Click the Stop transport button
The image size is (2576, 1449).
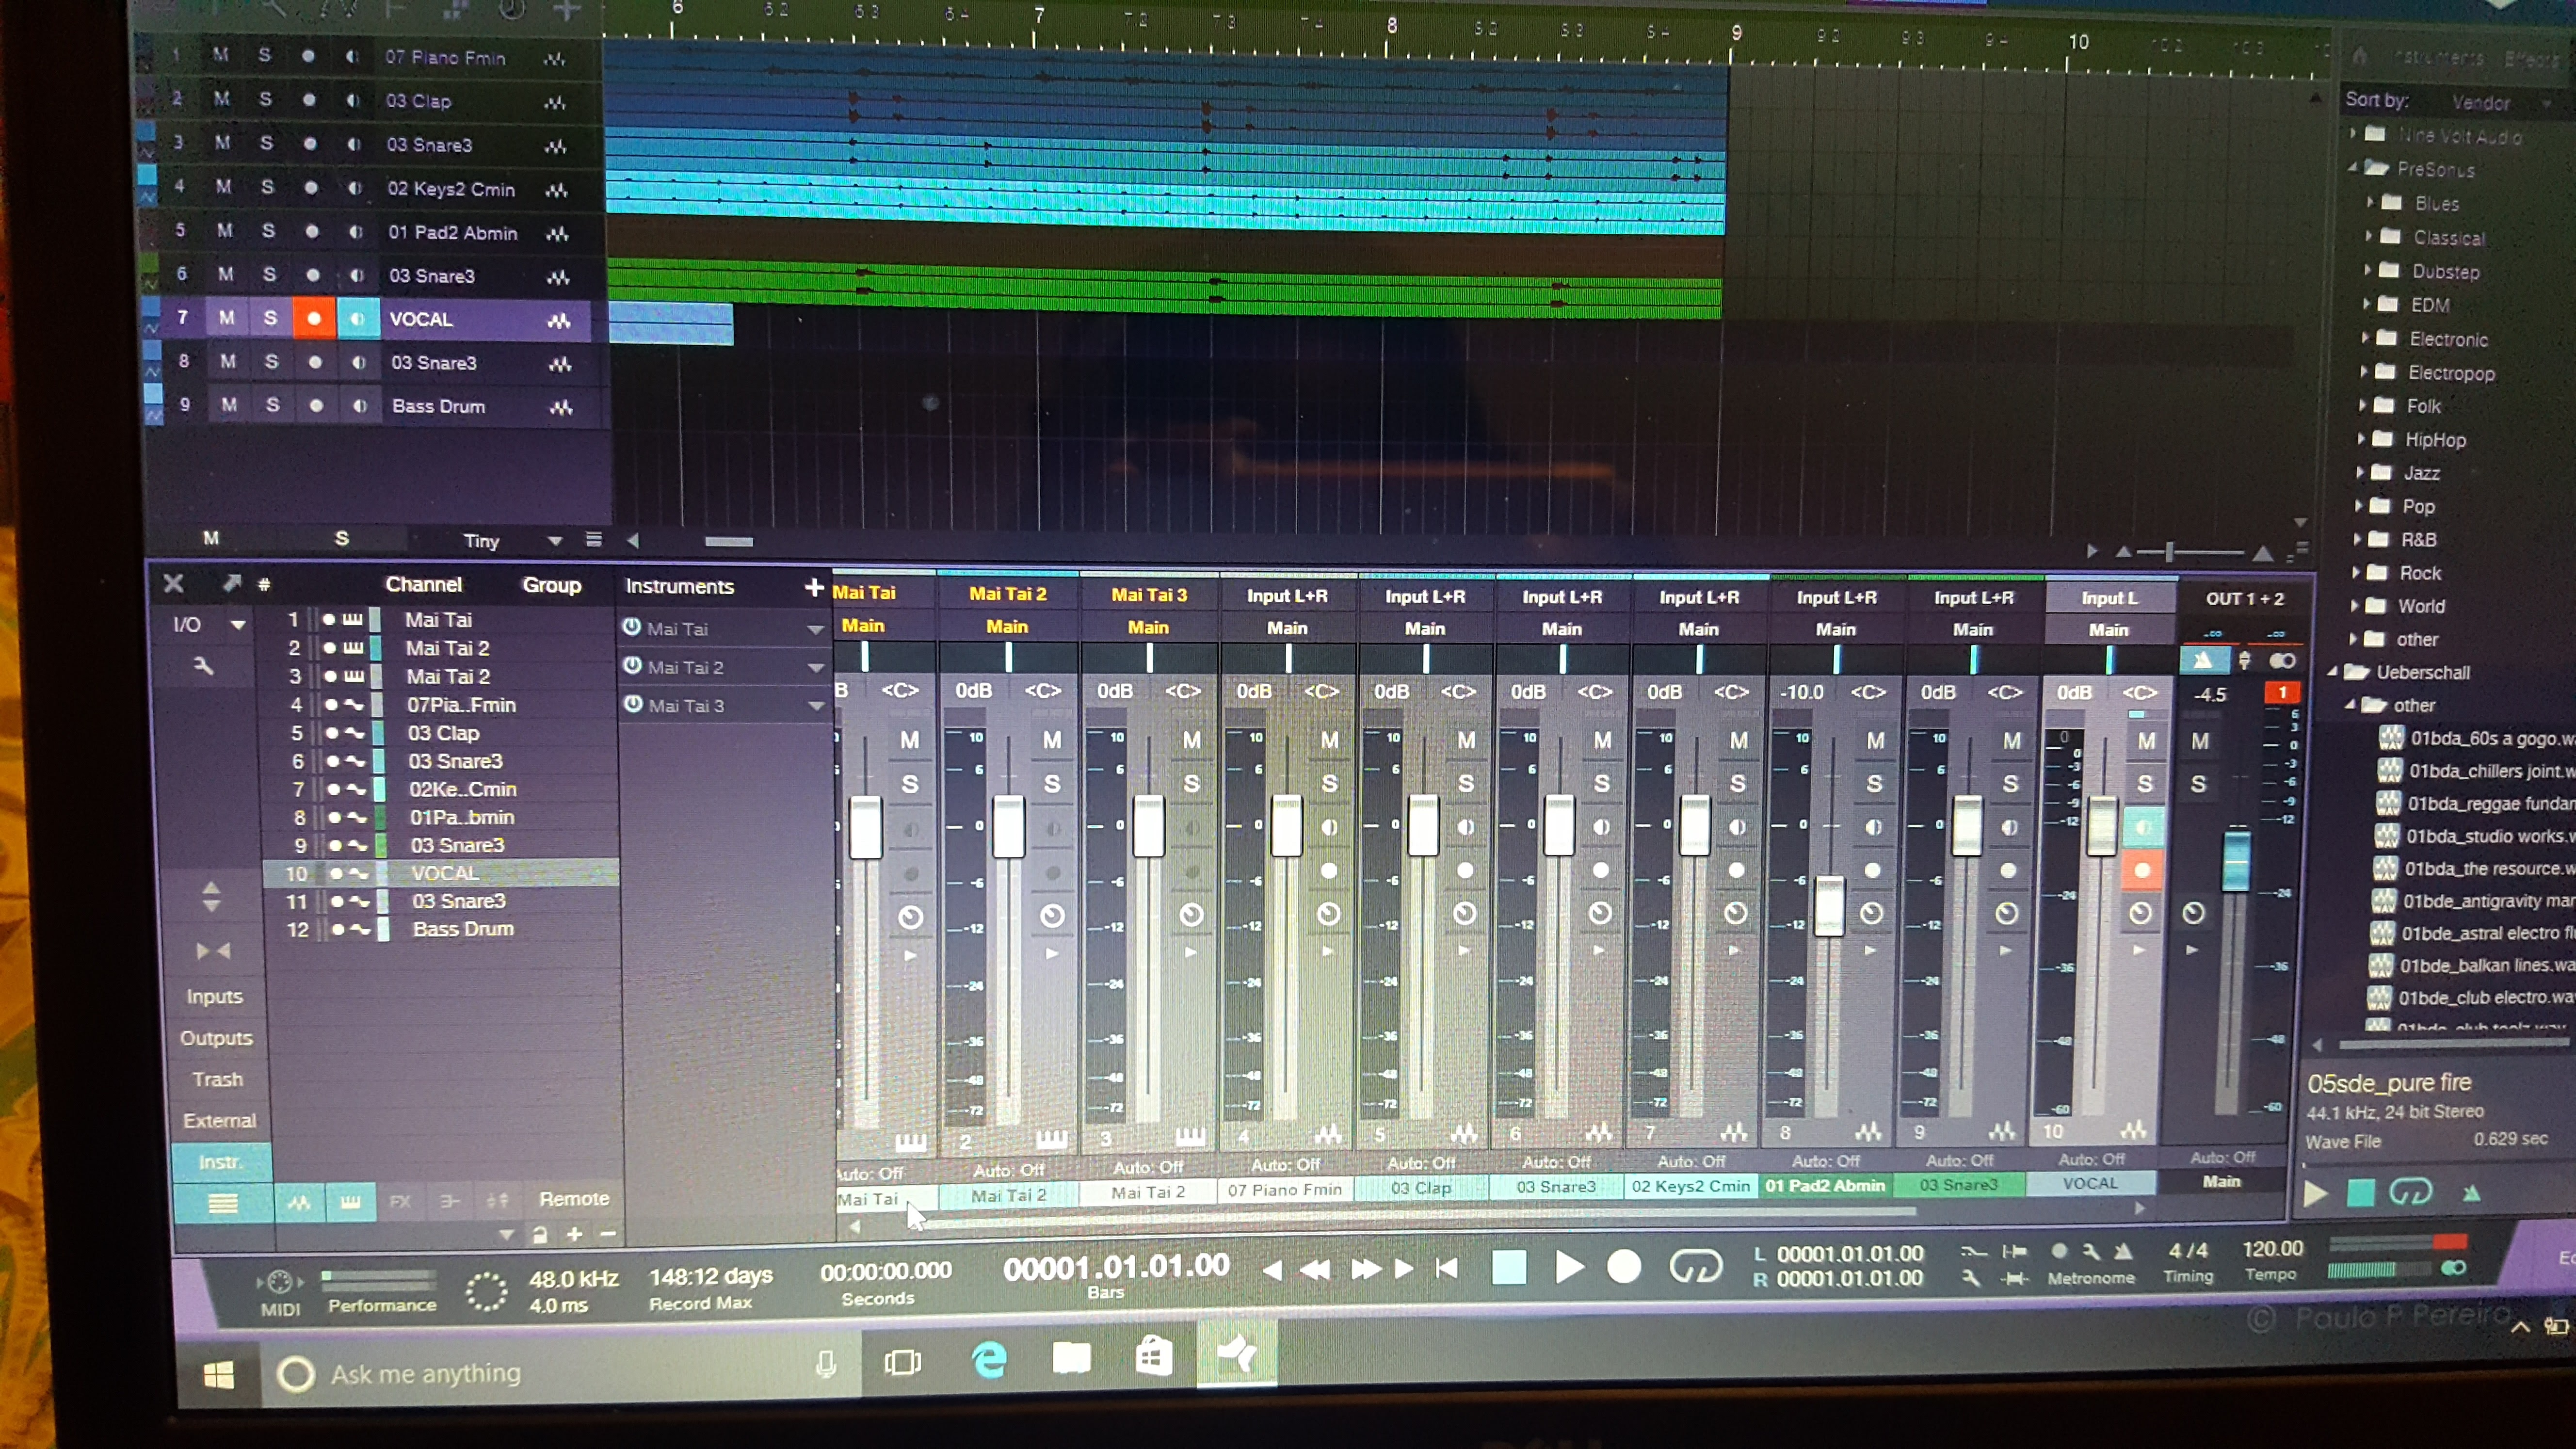1509,1267
